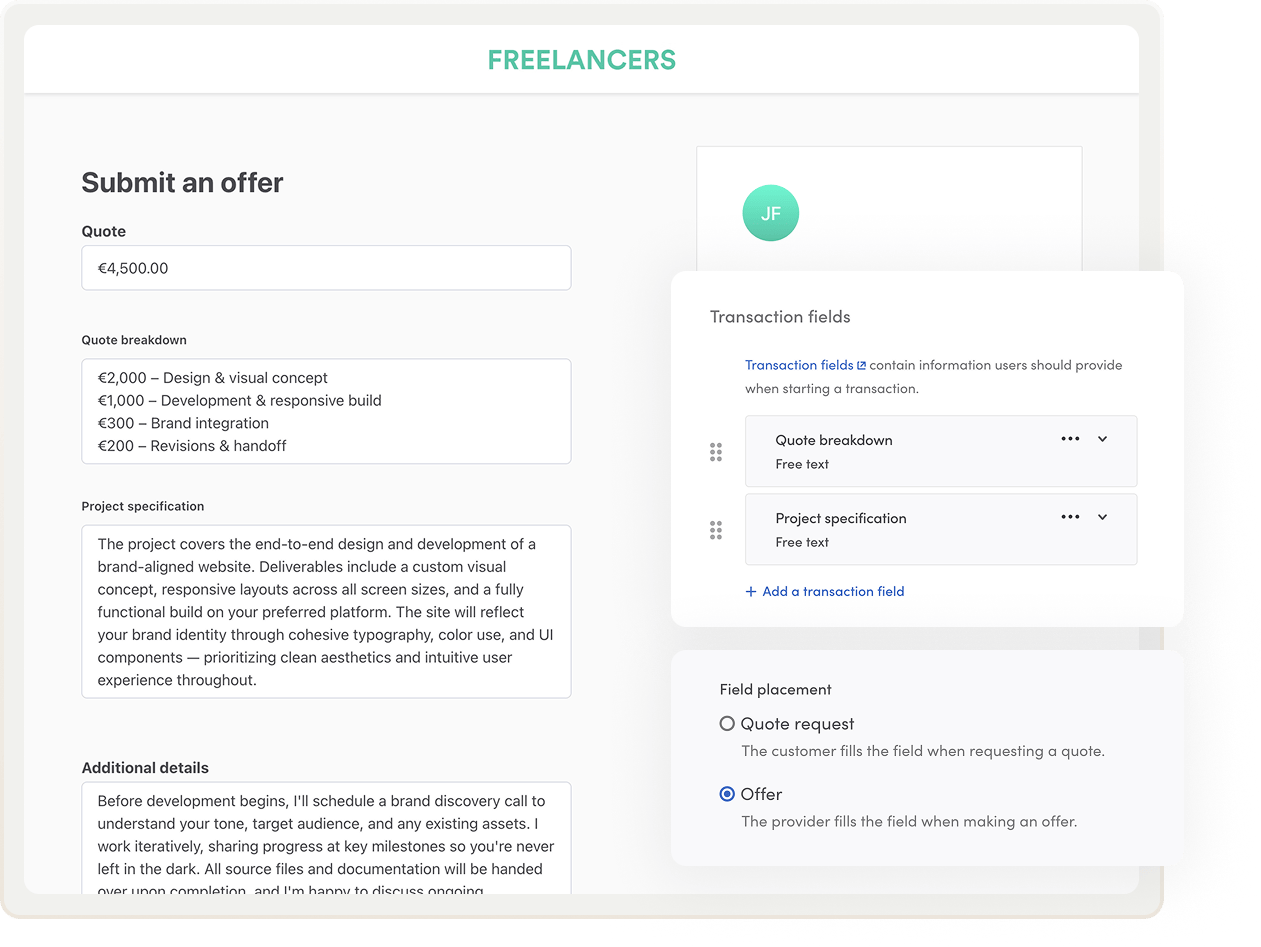The height and width of the screenshot is (947, 1261).
Task: Click Add a transaction field link
Action: (832, 591)
